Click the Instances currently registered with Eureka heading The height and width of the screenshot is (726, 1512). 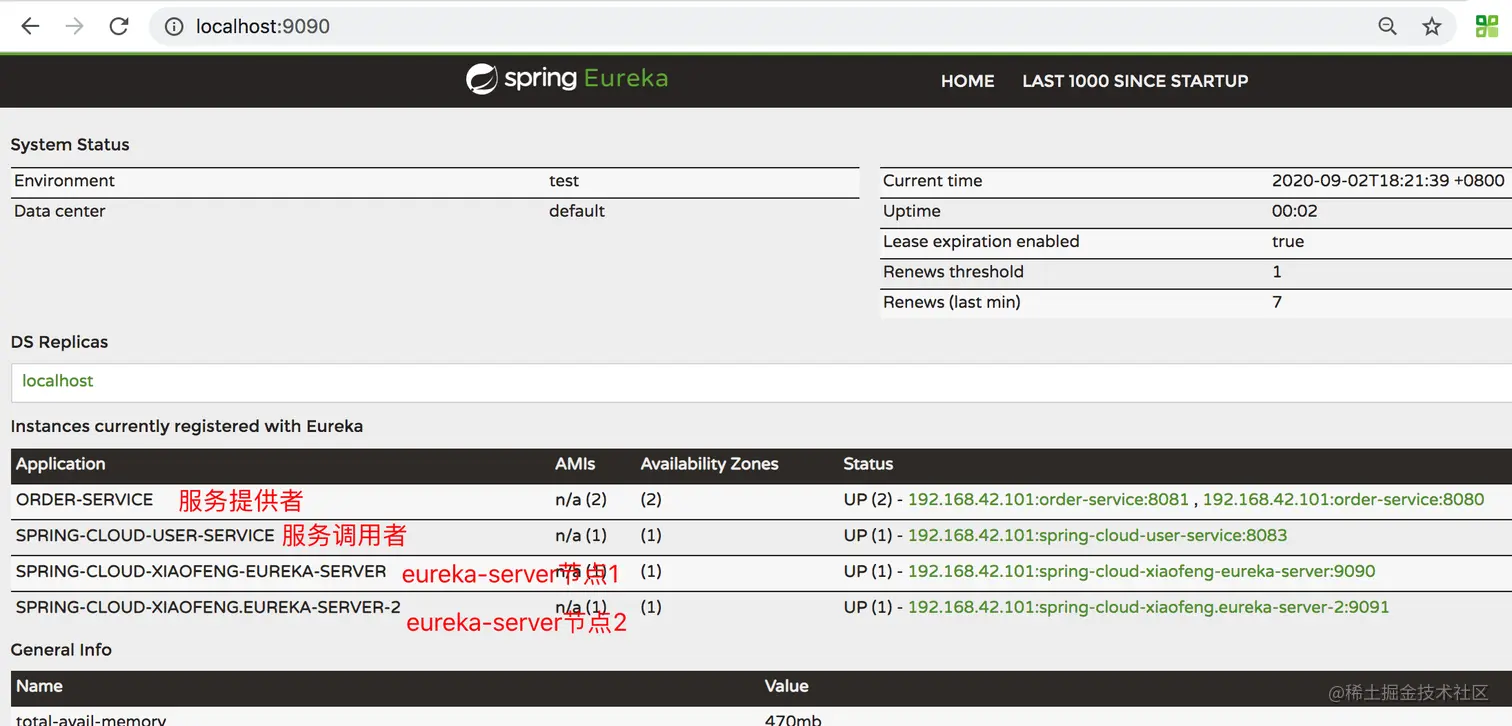coord(187,426)
